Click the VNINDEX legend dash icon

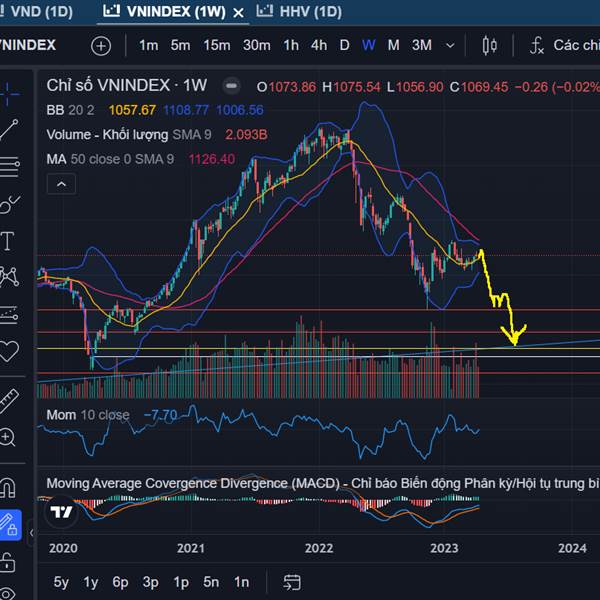[x=231, y=86]
